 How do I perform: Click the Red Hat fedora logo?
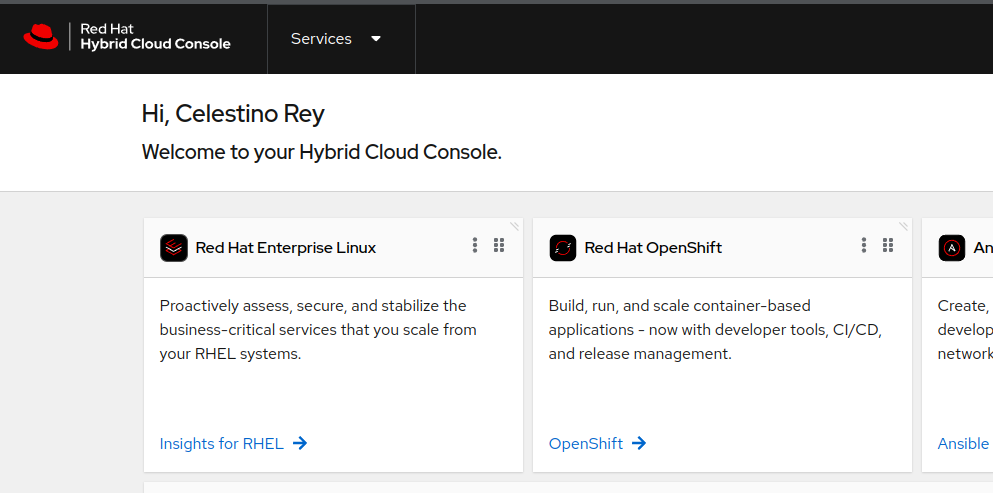pos(42,37)
